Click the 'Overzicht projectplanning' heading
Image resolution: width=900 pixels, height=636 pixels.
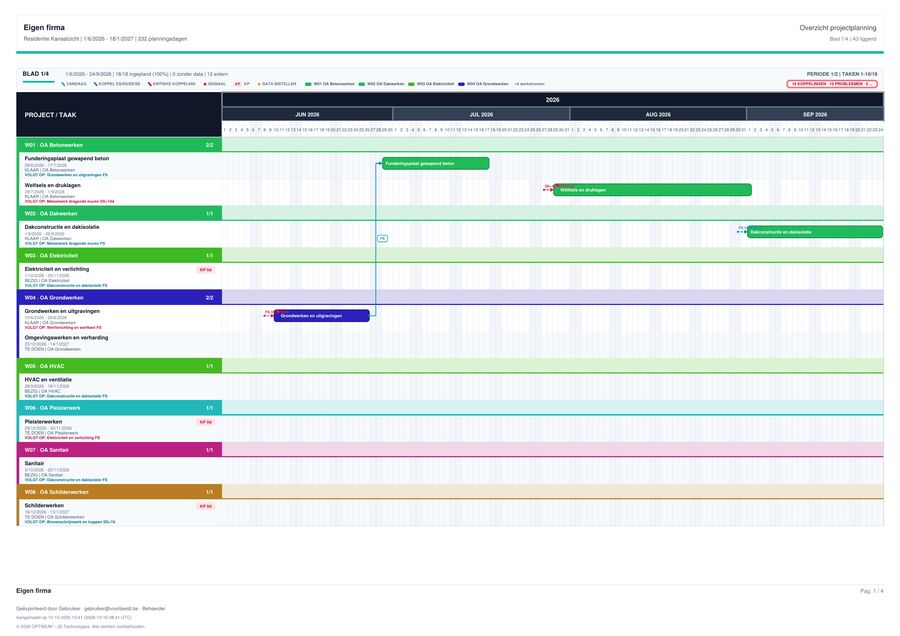point(838,28)
